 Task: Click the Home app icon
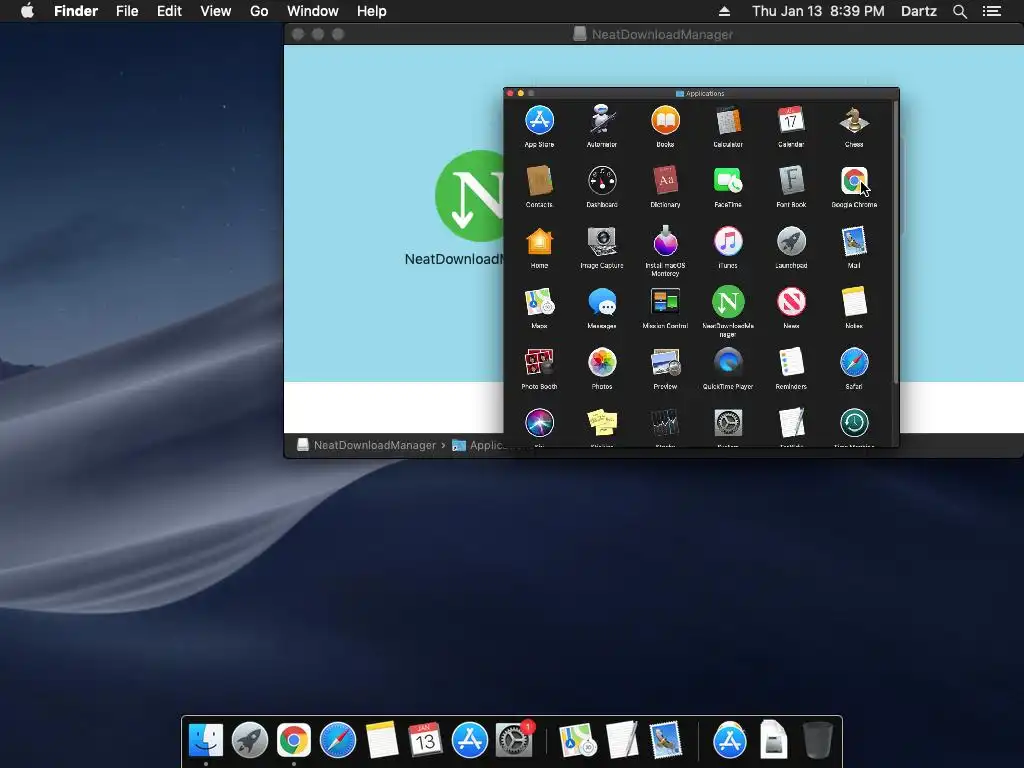point(539,242)
